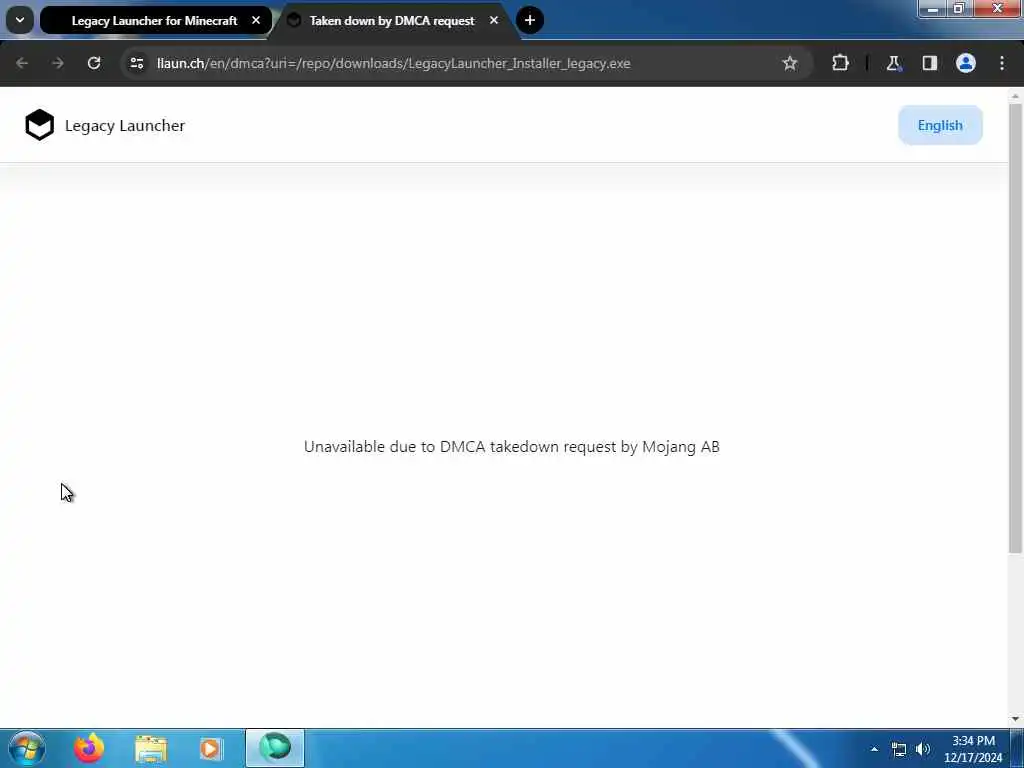Open the profile avatar menu
This screenshot has width=1024, height=768.
pyautogui.click(x=965, y=63)
